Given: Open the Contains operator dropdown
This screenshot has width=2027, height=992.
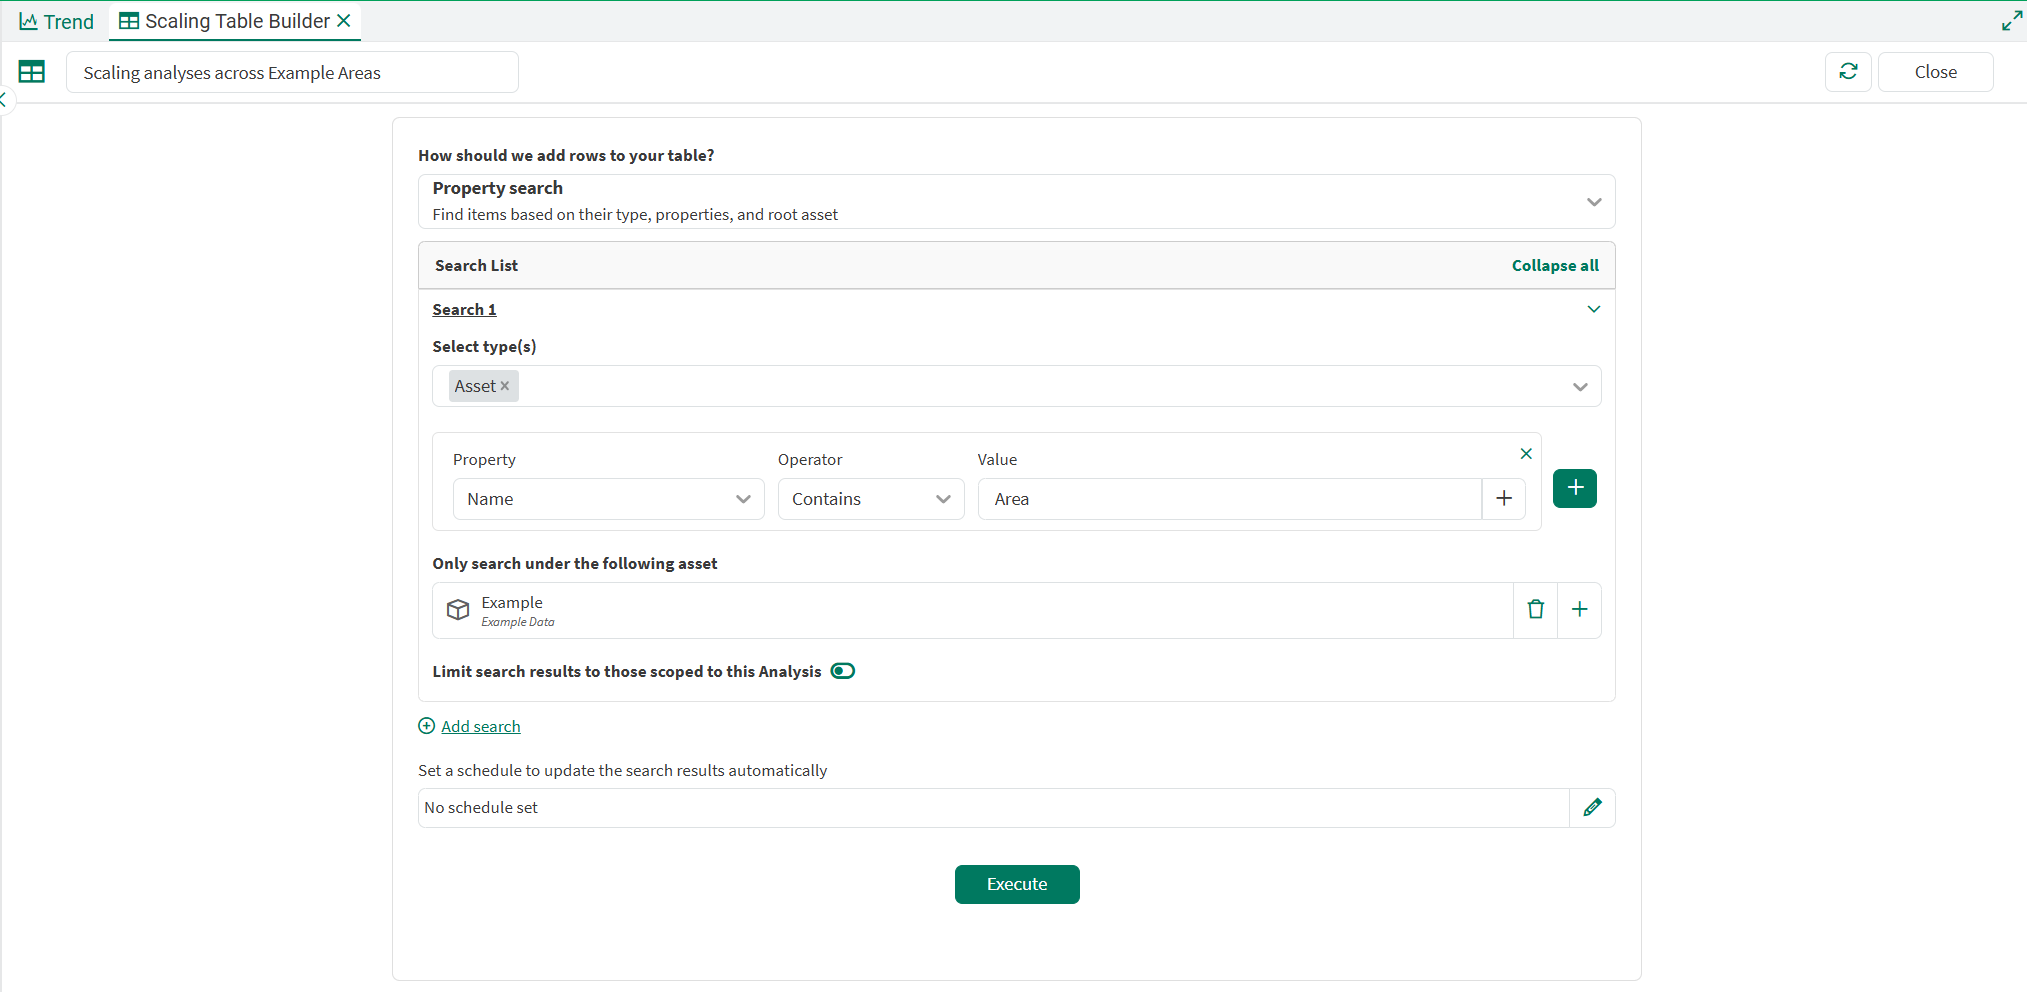Looking at the screenshot, I should pos(870,499).
